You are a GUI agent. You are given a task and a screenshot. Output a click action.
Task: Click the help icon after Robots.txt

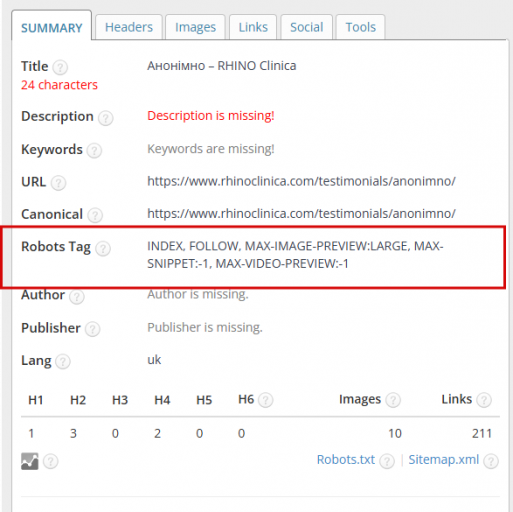pyautogui.click(x=387, y=461)
